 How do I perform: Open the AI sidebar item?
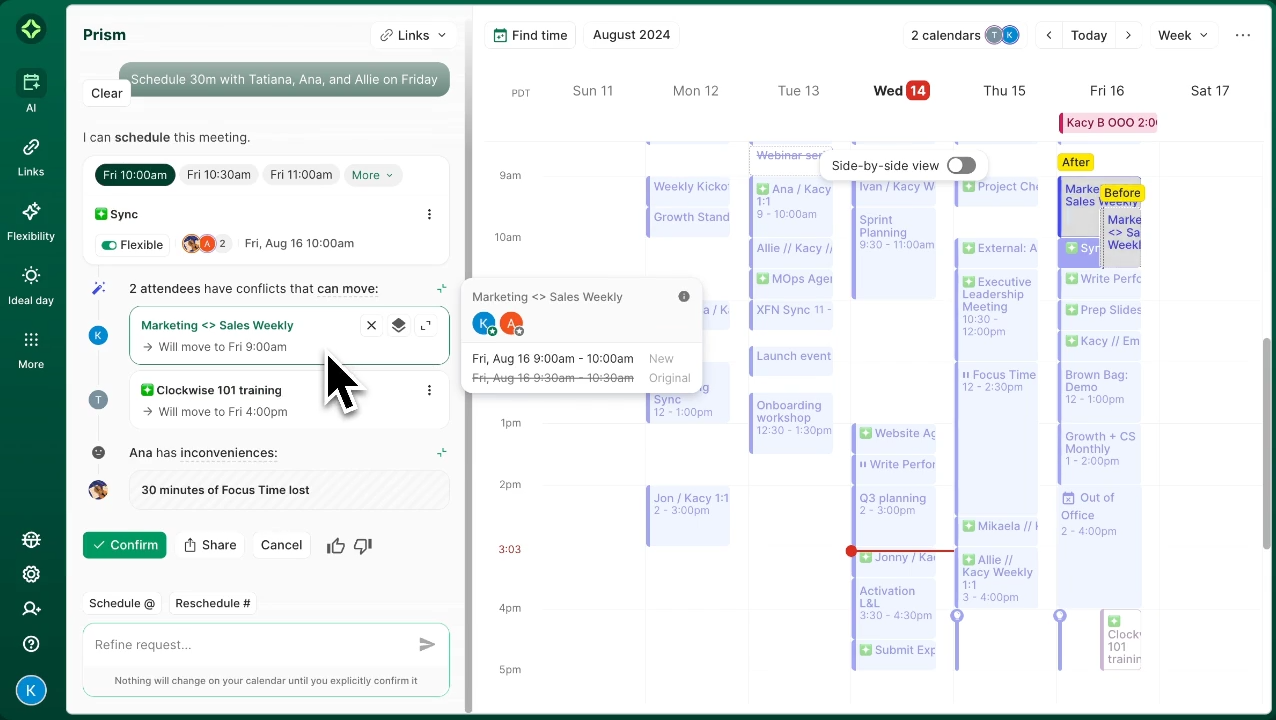pos(31,91)
